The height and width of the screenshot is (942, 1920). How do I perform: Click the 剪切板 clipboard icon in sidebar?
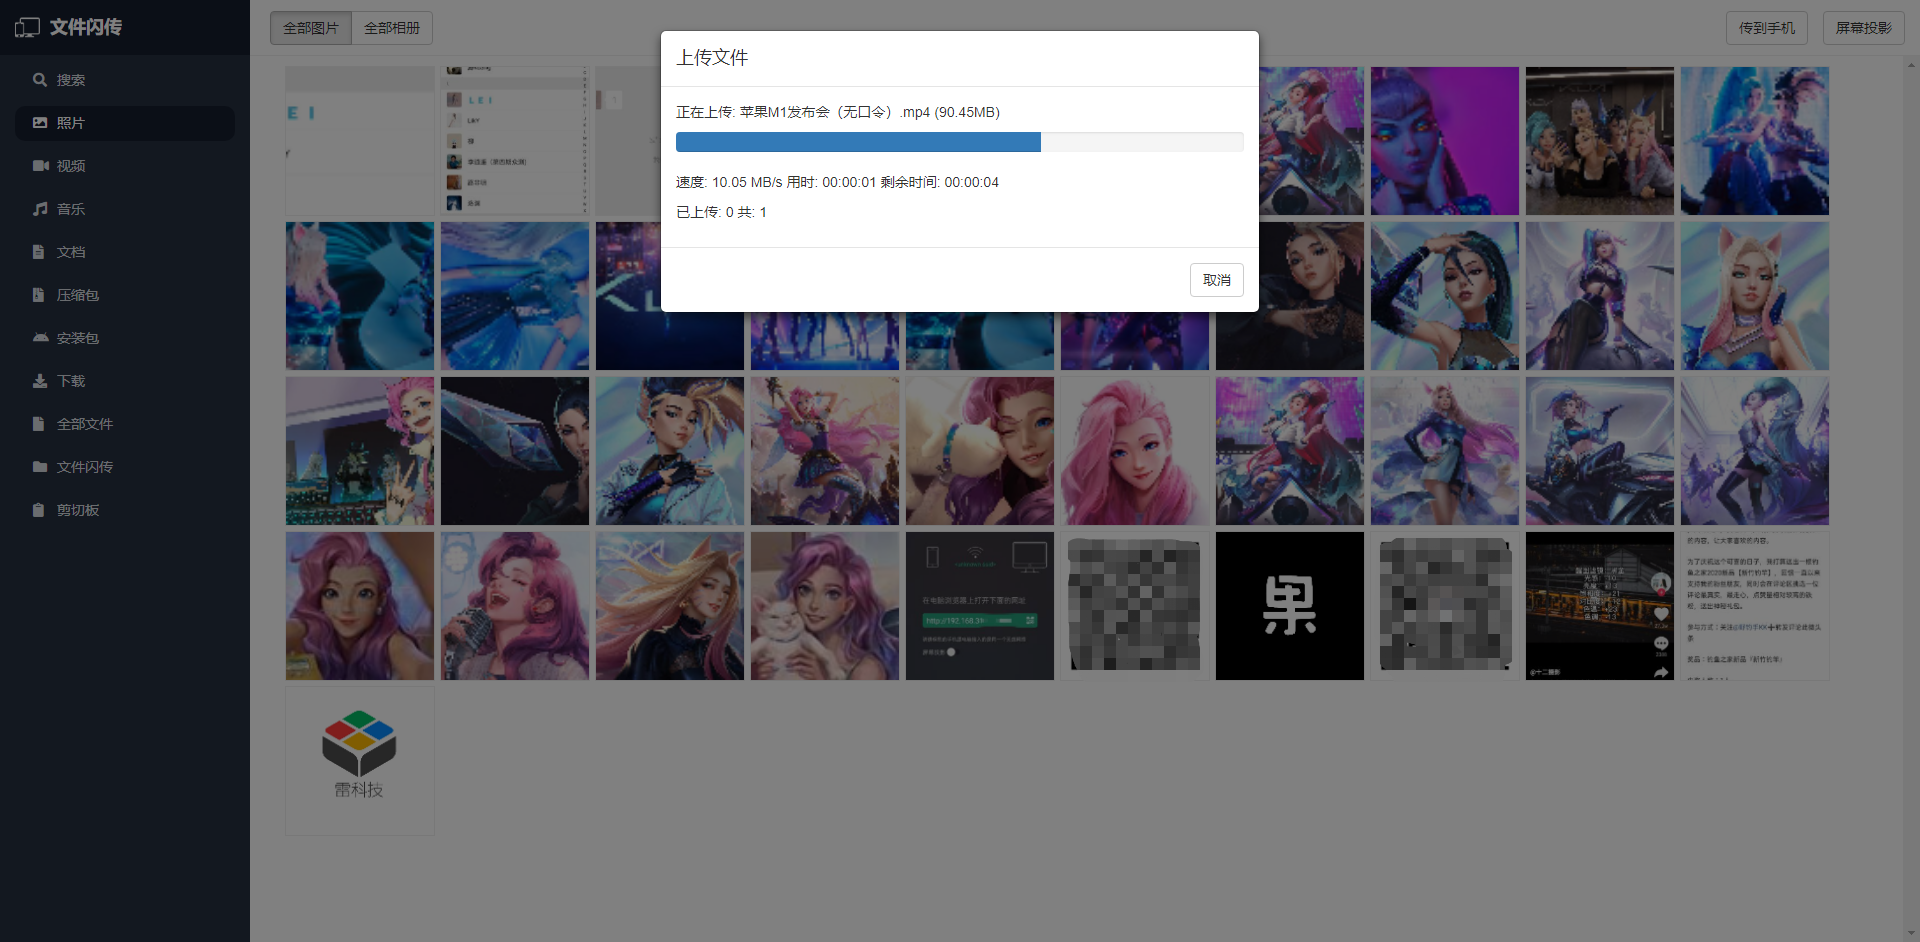tap(38, 510)
